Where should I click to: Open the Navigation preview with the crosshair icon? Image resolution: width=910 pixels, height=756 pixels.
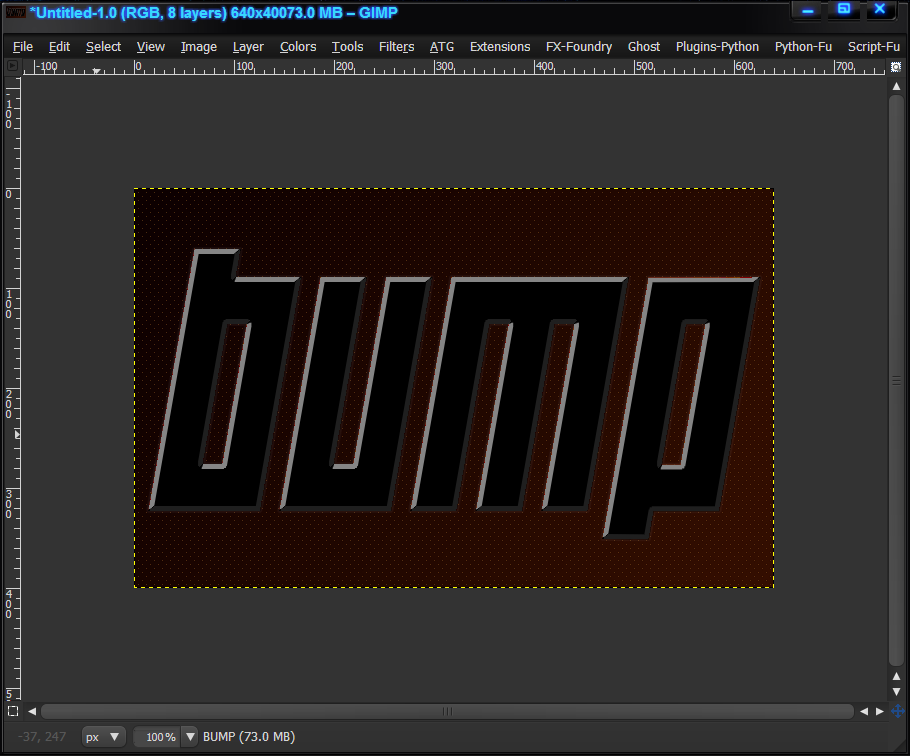coord(898,711)
